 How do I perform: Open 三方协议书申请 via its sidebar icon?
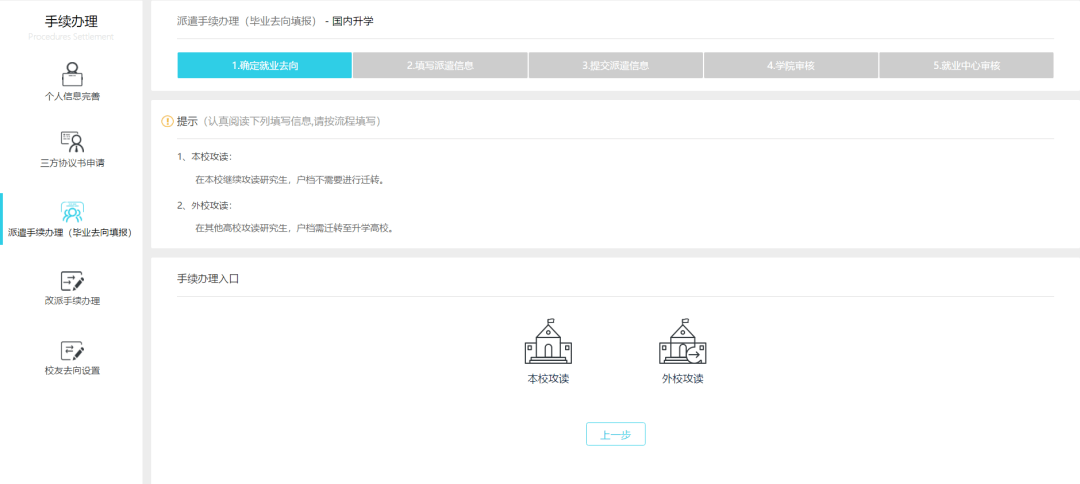pos(72,142)
